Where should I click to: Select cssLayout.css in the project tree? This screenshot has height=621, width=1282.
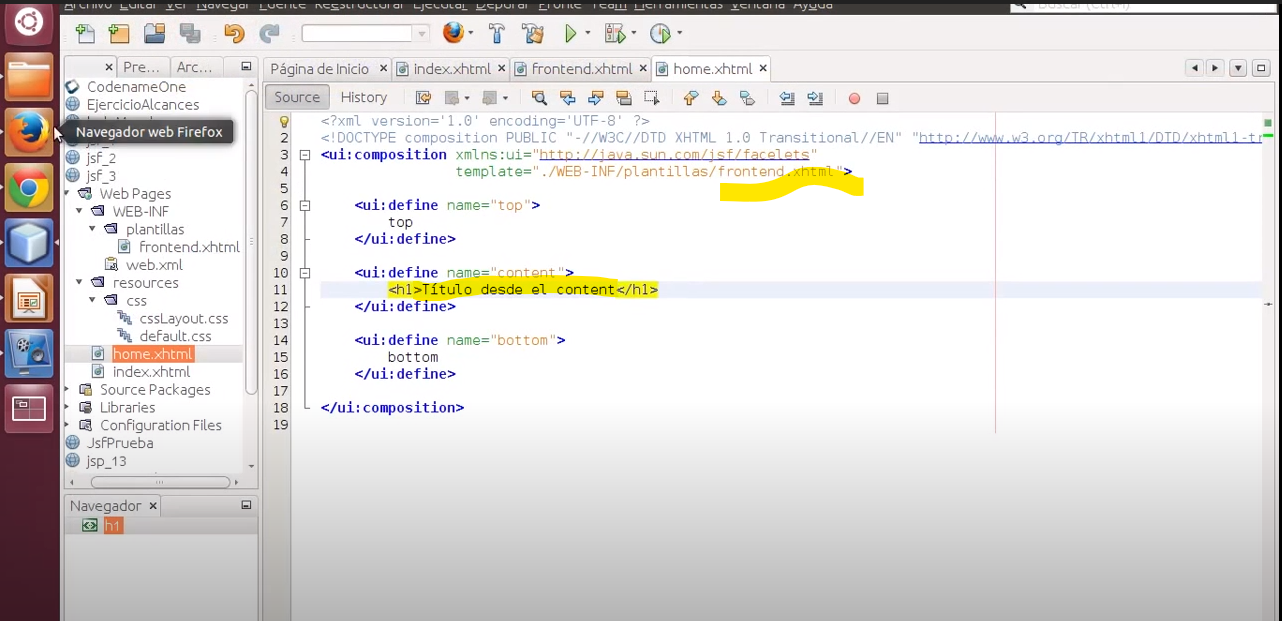[x=184, y=318]
